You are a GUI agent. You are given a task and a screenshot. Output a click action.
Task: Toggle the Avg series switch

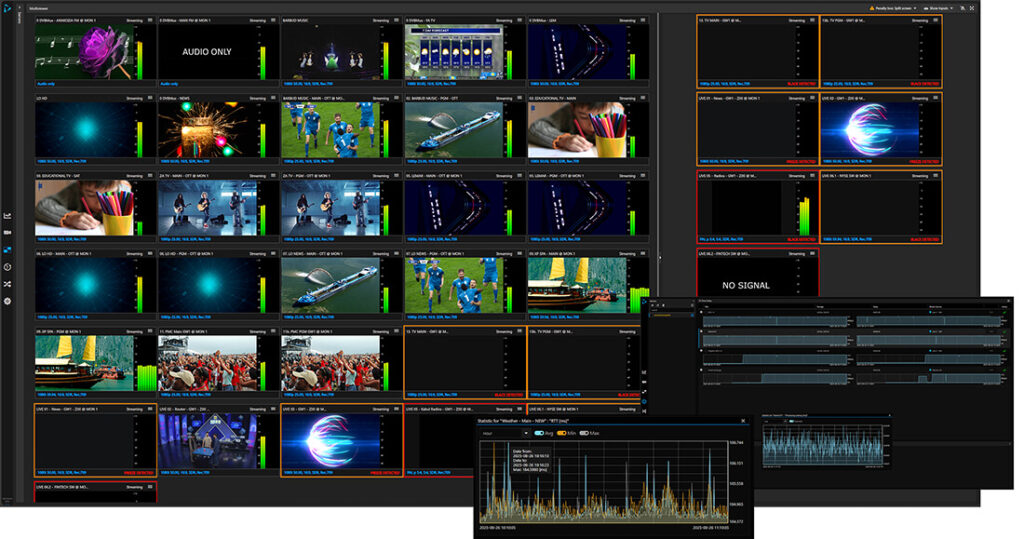(540, 433)
